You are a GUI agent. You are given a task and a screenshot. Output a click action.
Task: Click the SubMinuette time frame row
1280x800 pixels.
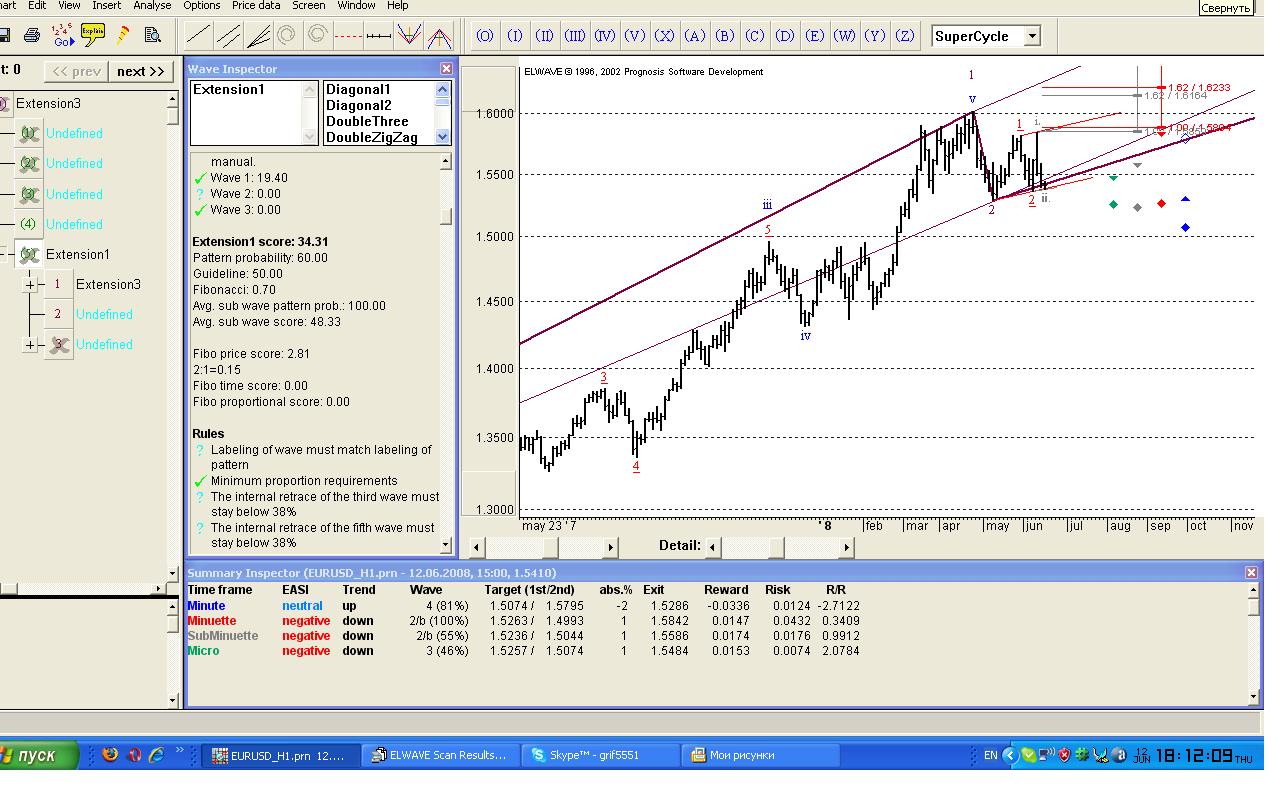(x=525, y=635)
